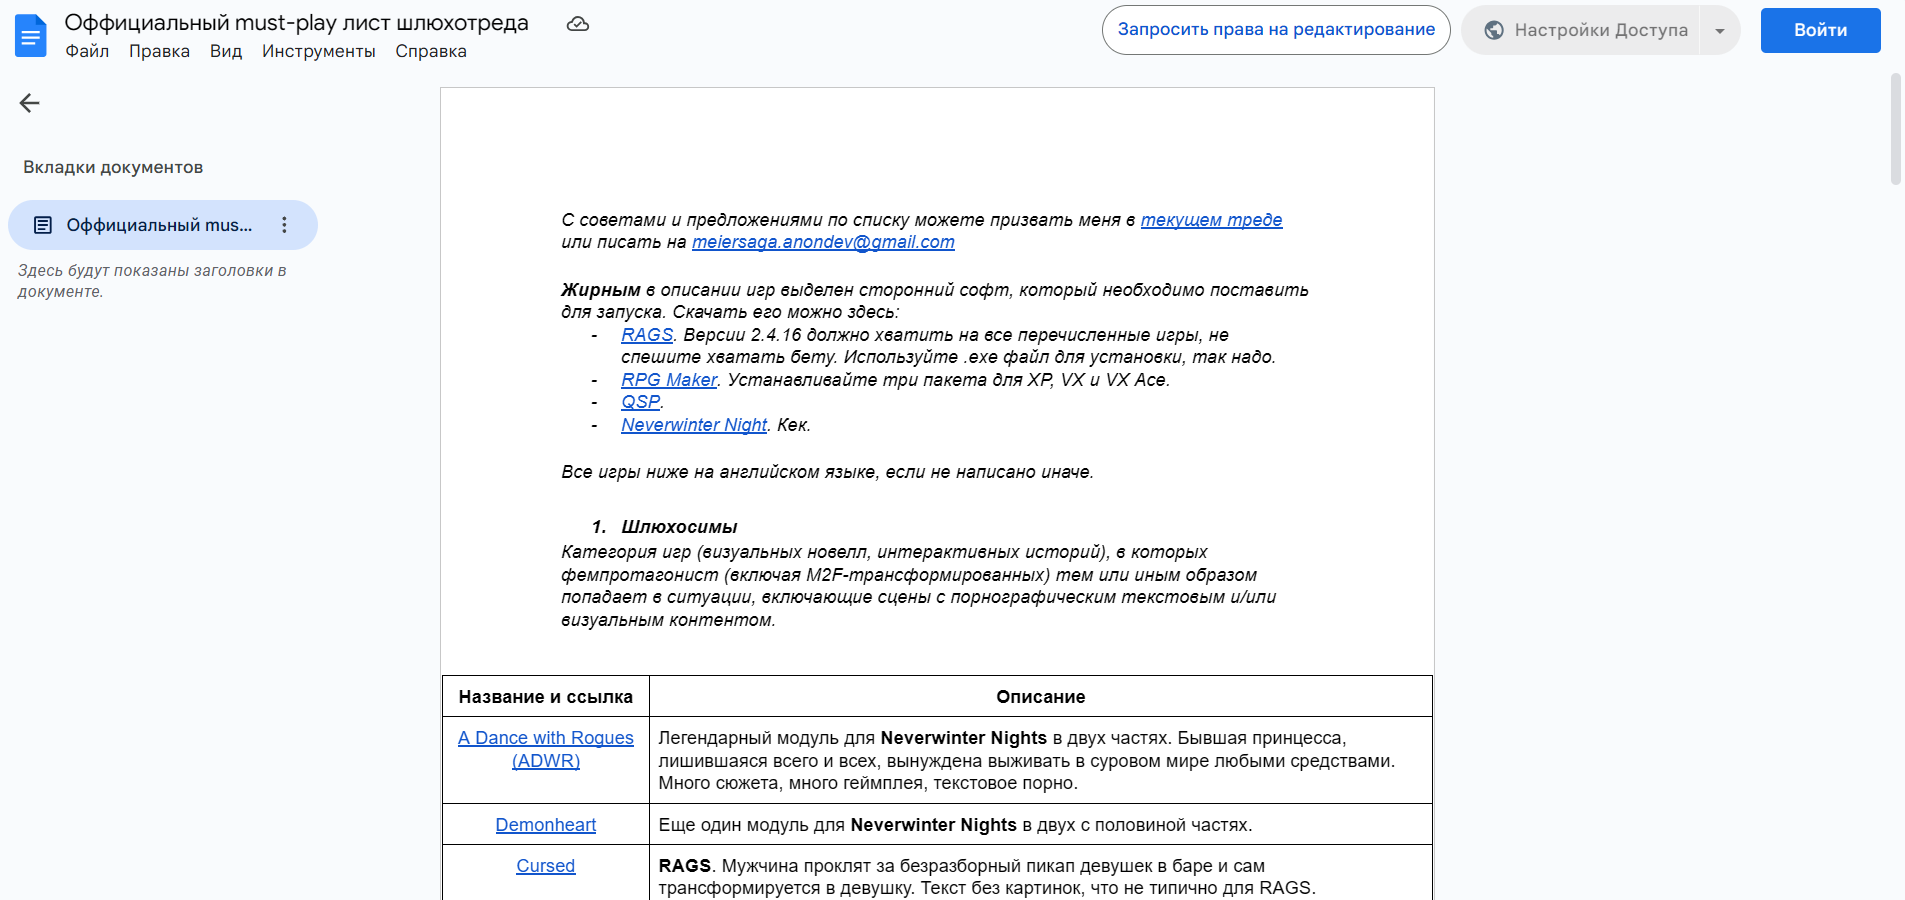Click the Описание table header
This screenshot has height=900, width=1905.
pos(1040,697)
